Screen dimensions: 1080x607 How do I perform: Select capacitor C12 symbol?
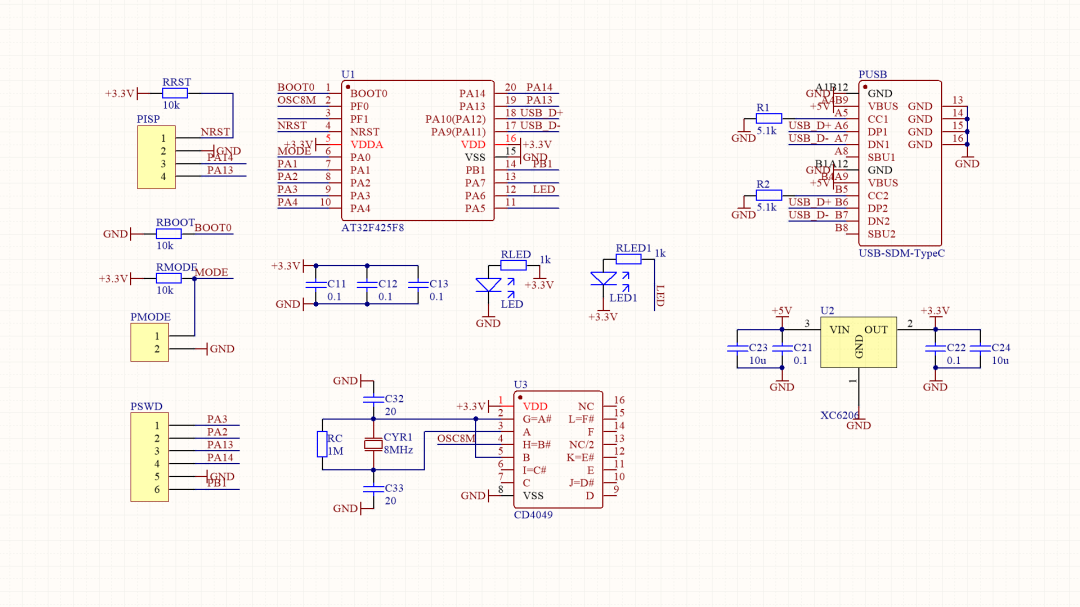point(367,285)
